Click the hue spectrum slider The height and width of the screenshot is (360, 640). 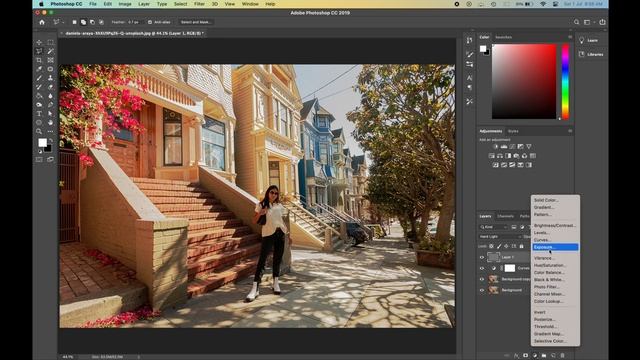pyautogui.click(x=565, y=82)
